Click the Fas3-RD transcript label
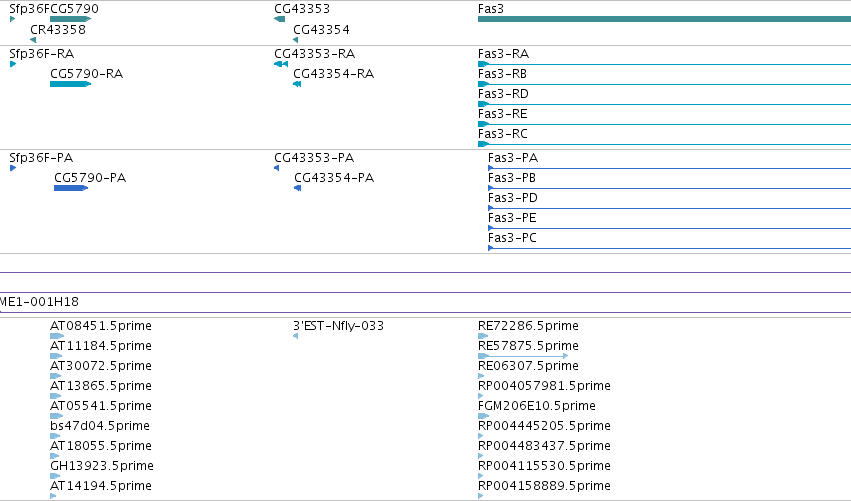 [503, 94]
